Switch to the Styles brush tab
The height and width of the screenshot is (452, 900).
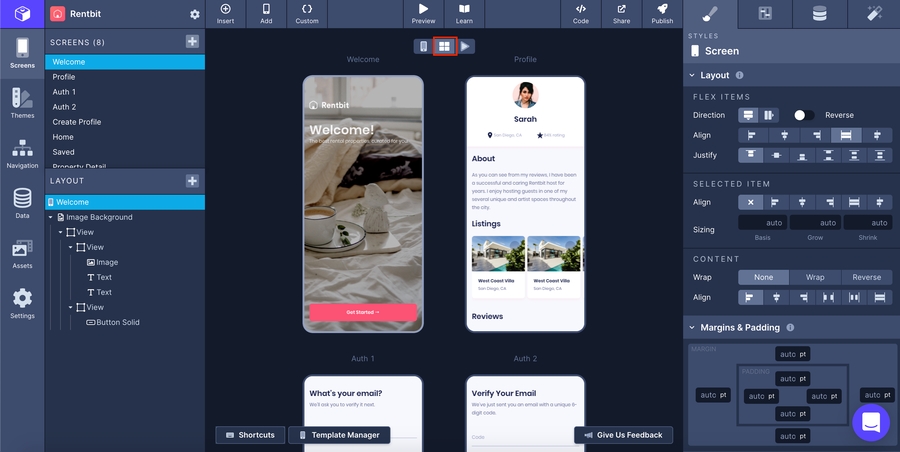(710, 14)
